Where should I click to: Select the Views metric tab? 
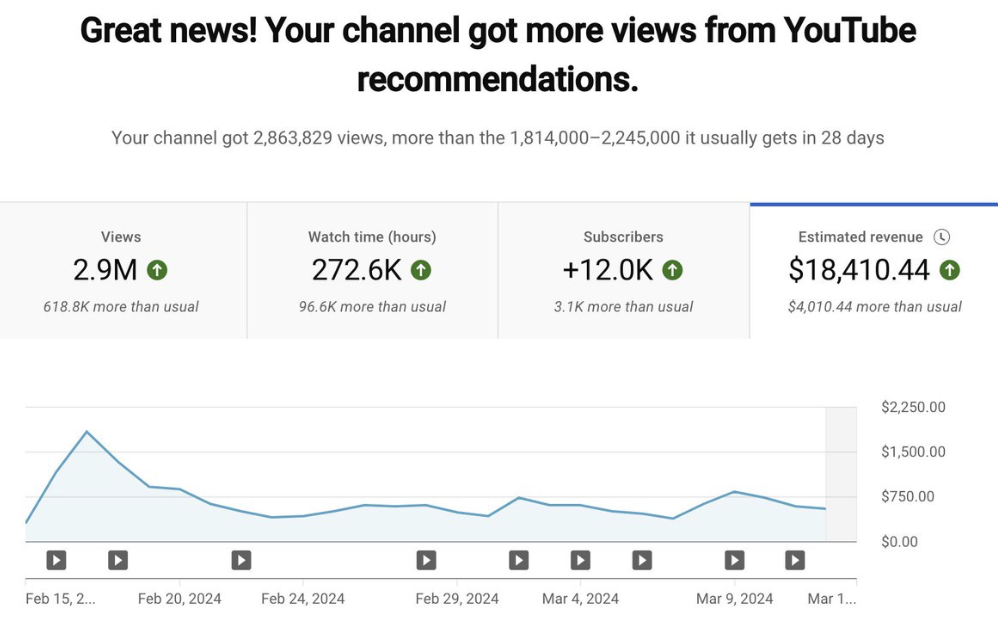coord(123,271)
